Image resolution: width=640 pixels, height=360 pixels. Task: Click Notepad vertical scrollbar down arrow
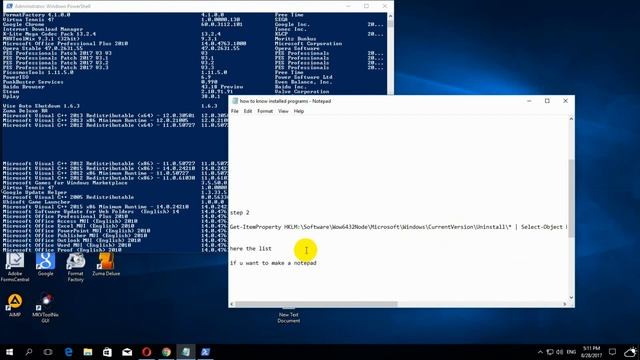pos(571,298)
